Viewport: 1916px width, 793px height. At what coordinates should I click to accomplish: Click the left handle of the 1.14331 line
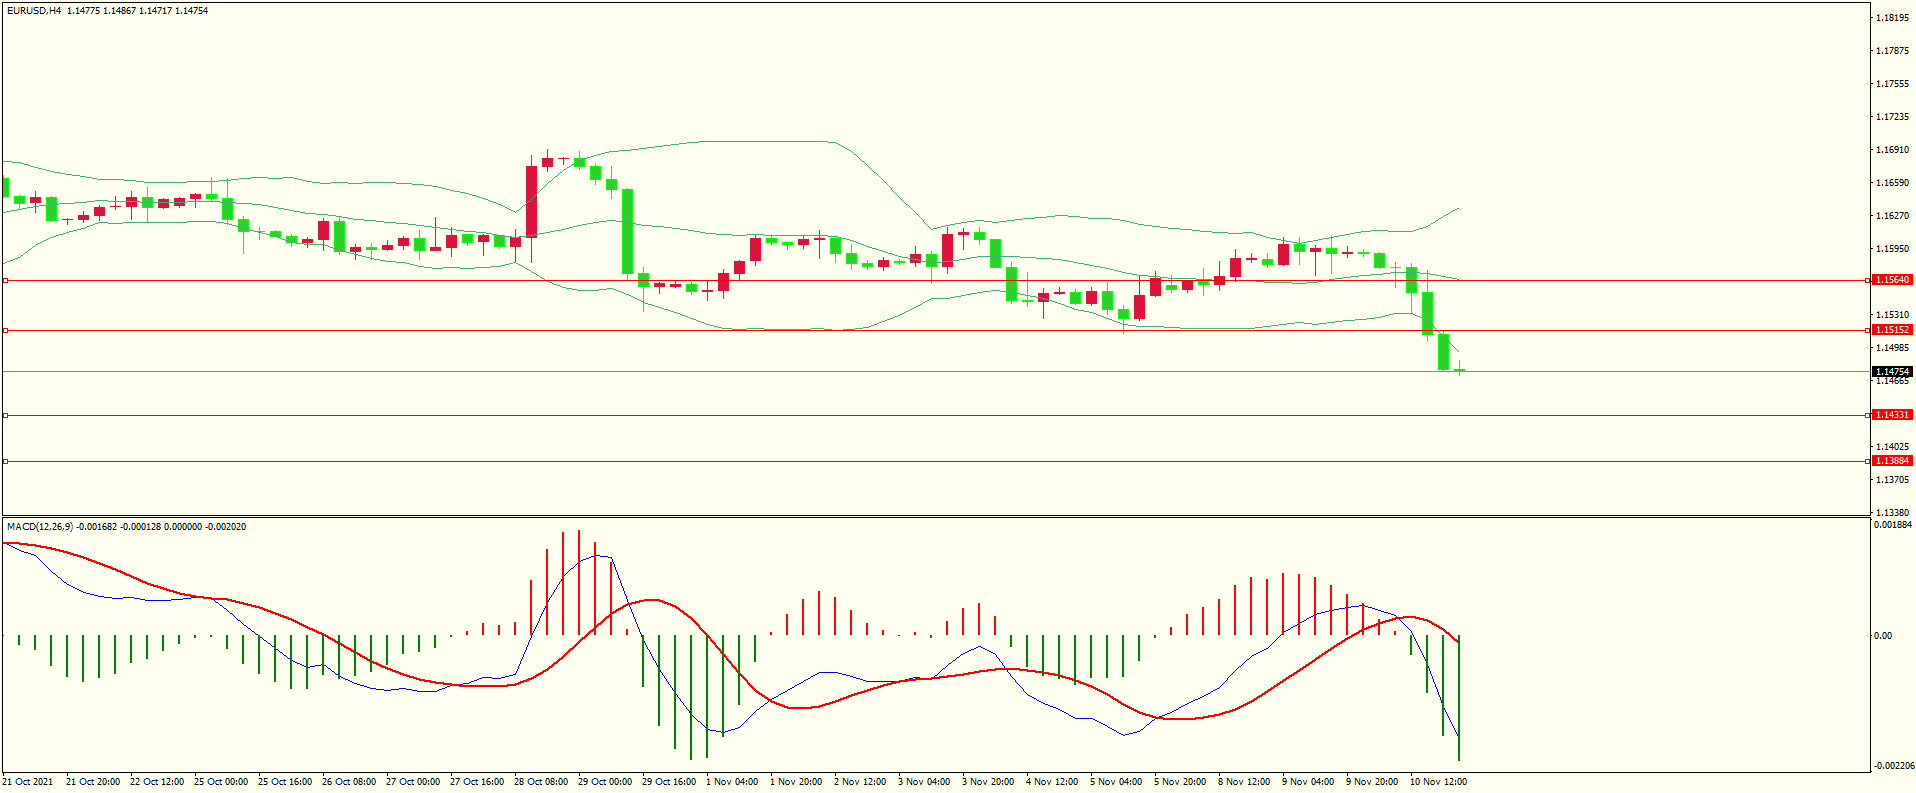[6, 415]
